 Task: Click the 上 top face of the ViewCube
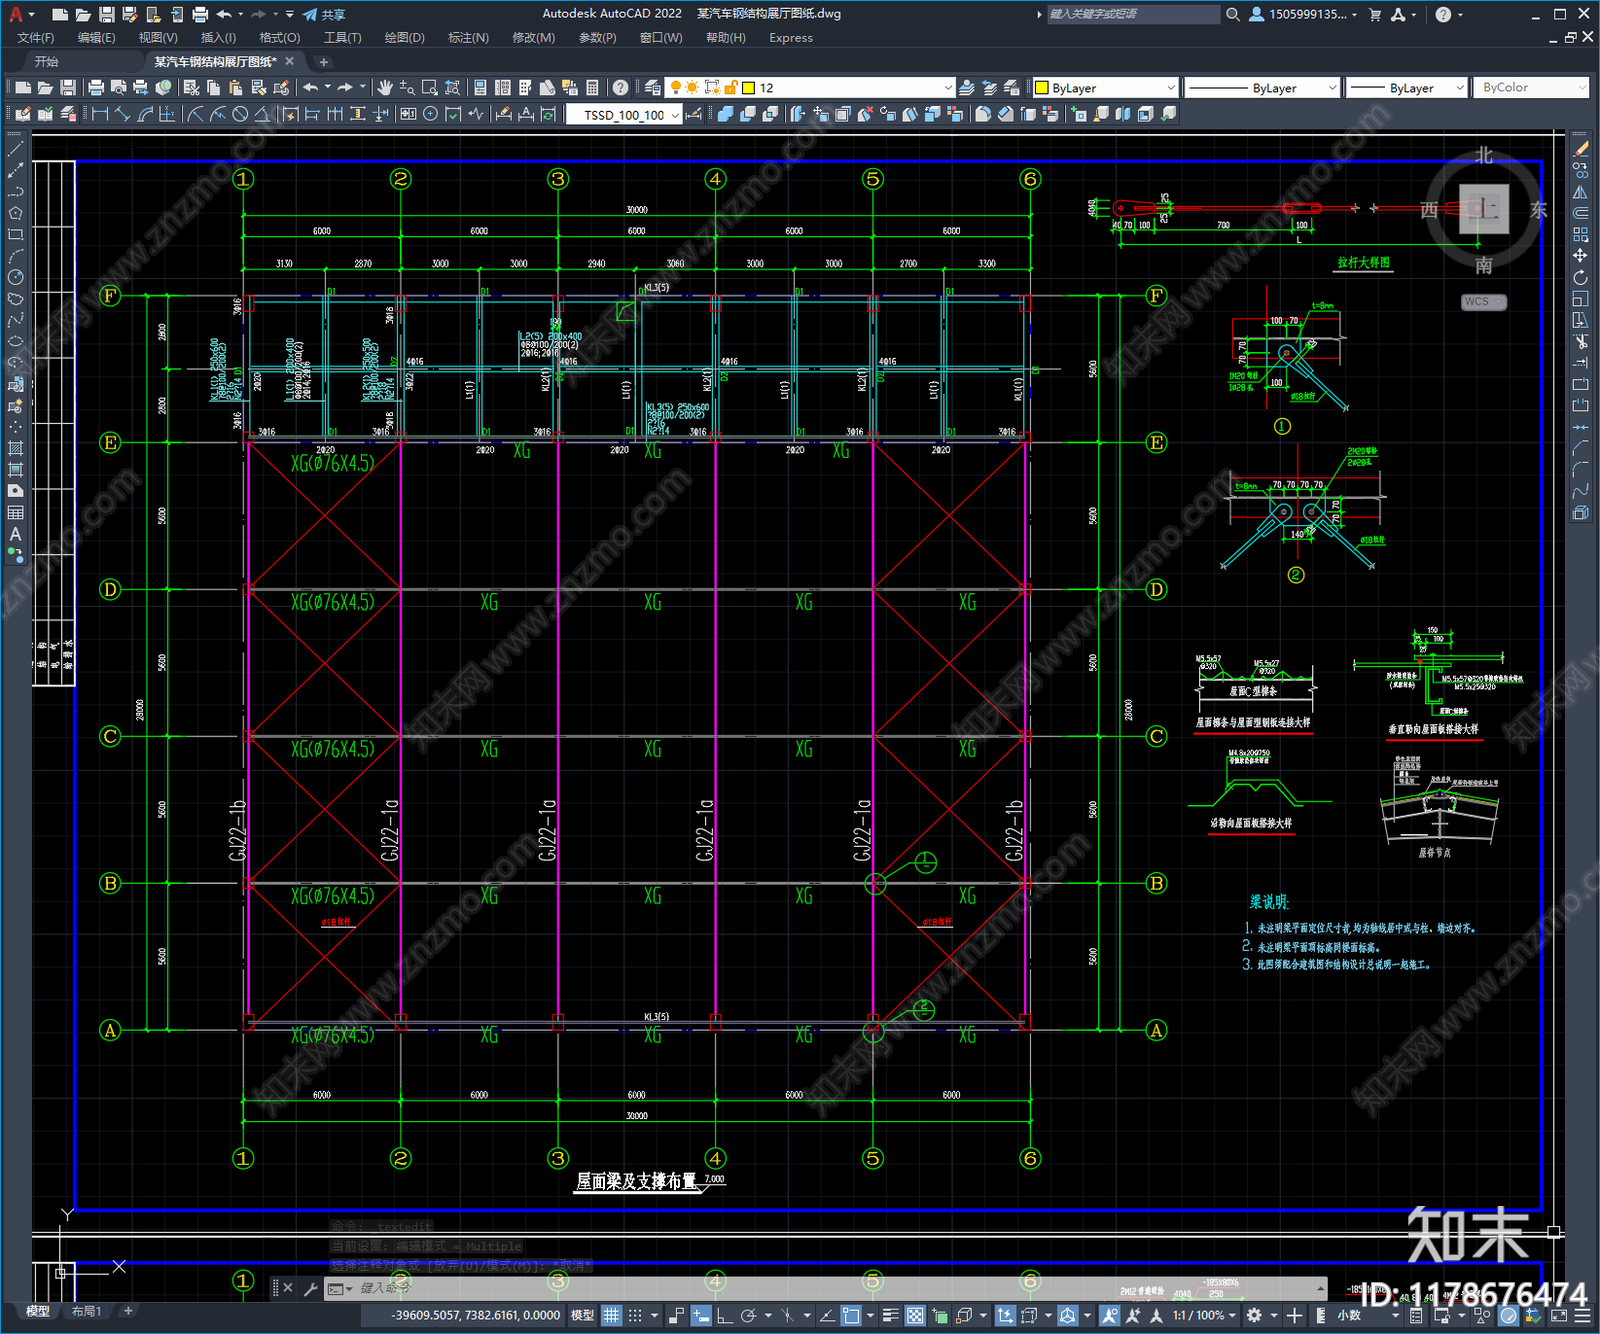(1484, 209)
